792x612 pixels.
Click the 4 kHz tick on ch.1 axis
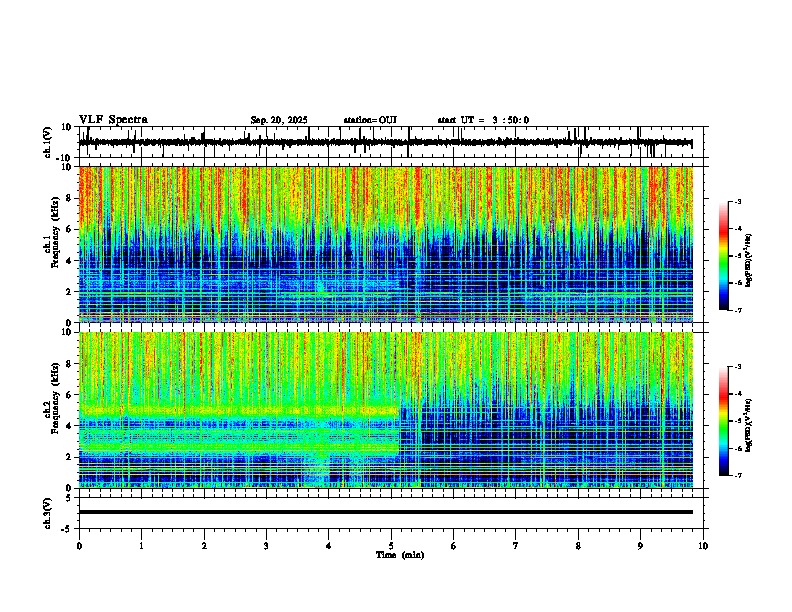pos(70,261)
